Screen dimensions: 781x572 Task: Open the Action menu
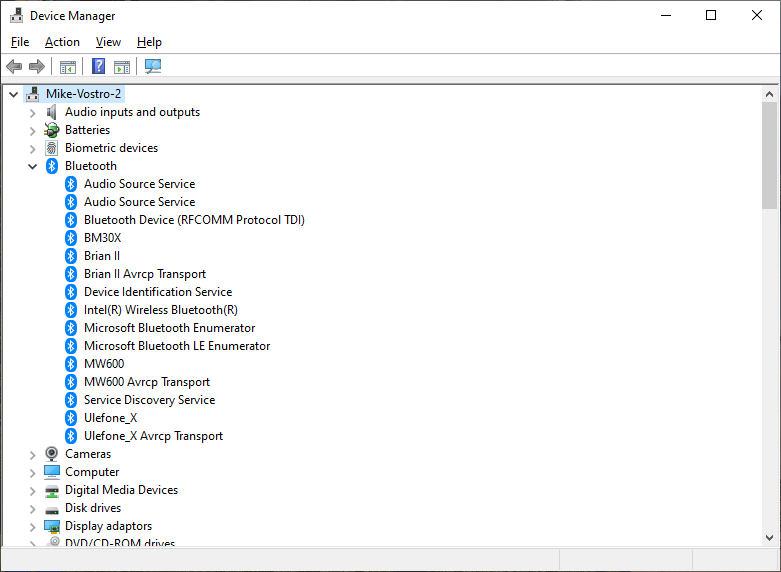(62, 42)
